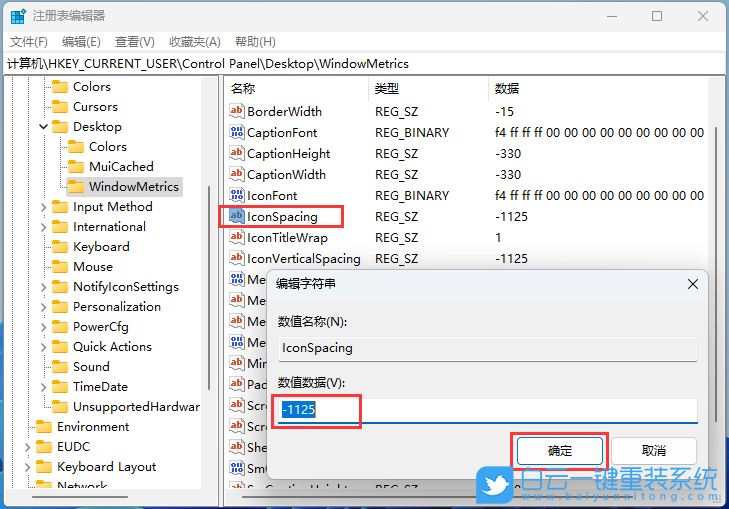Minimize the Registry Editor window
This screenshot has height=509, width=729.
coord(612,16)
